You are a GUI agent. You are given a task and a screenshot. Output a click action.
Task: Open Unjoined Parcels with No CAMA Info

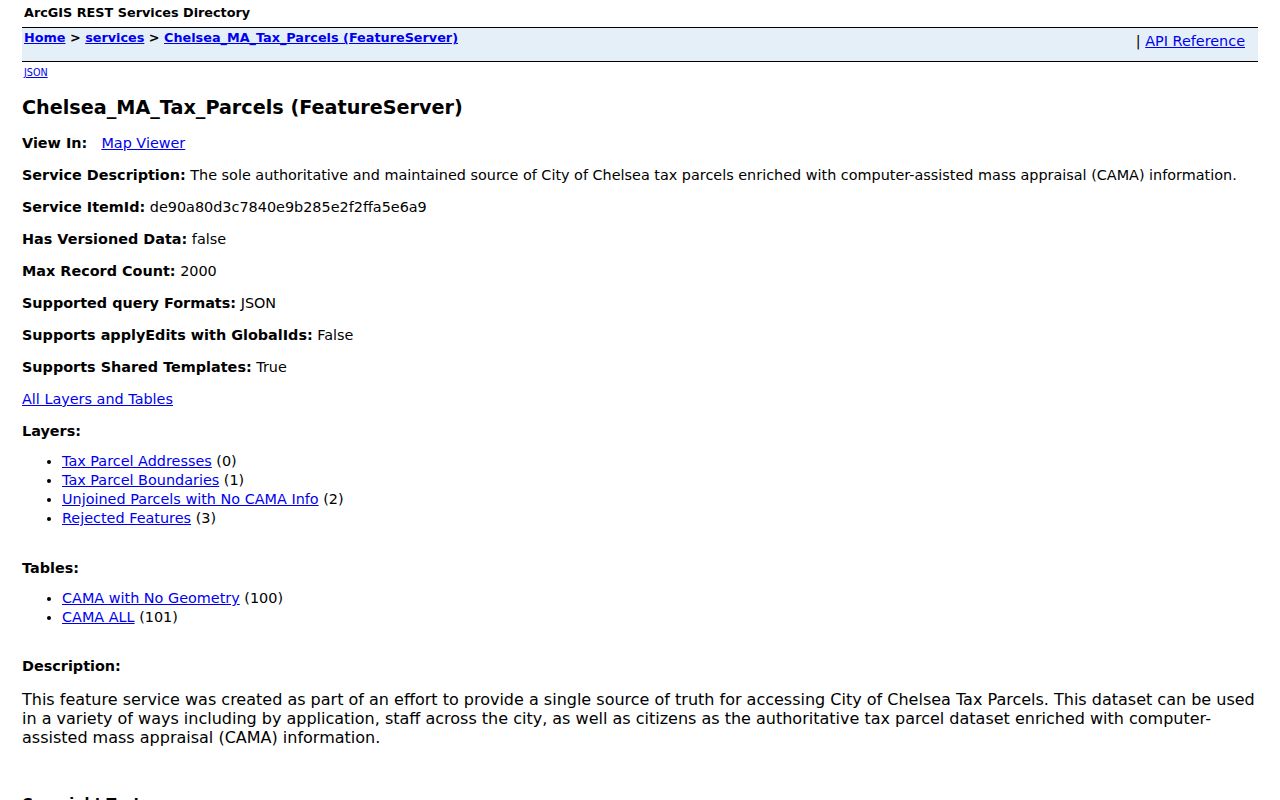point(190,499)
